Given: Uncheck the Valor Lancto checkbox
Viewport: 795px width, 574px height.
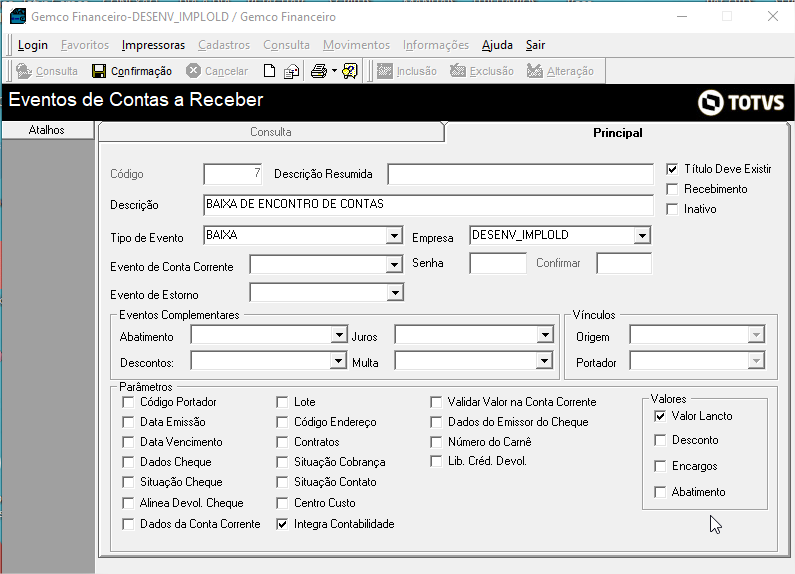Looking at the screenshot, I should (660, 416).
